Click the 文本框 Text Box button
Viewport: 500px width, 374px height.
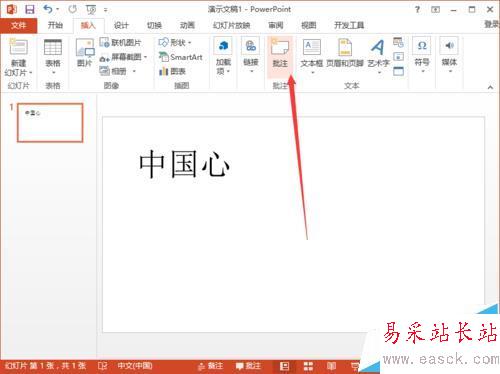(x=312, y=55)
